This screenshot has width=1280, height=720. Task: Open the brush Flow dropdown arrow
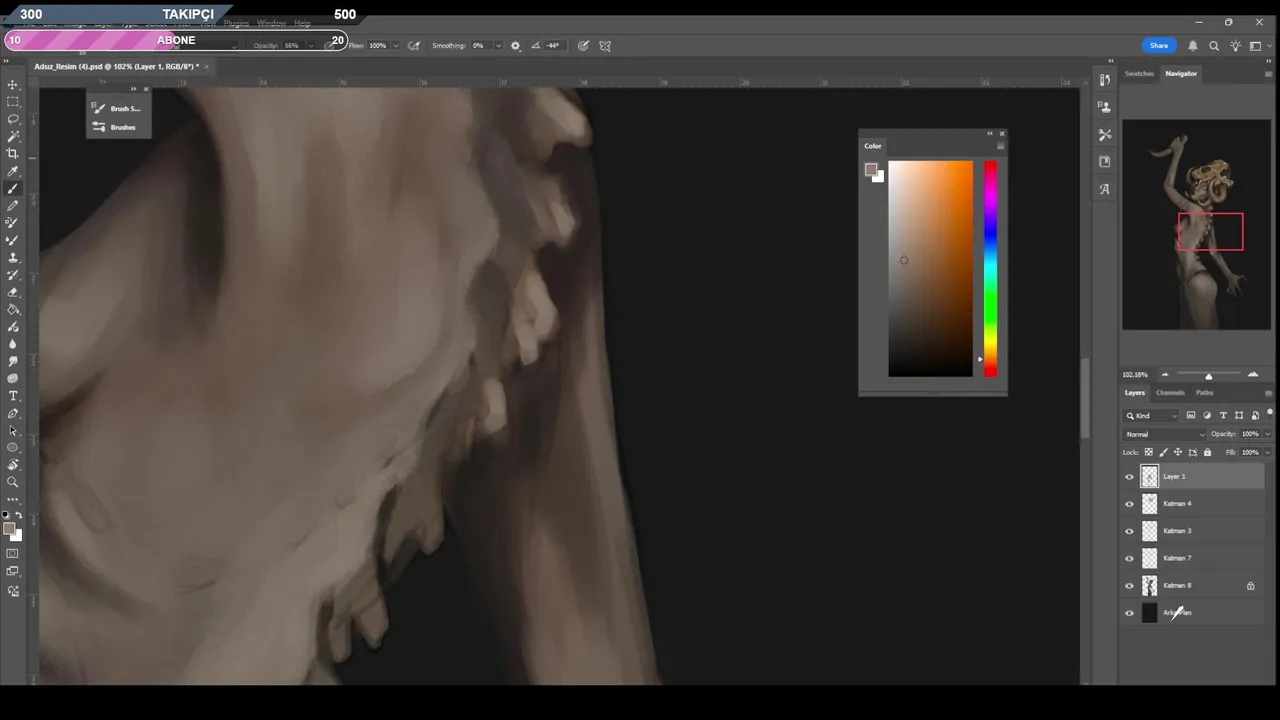[x=395, y=46]
